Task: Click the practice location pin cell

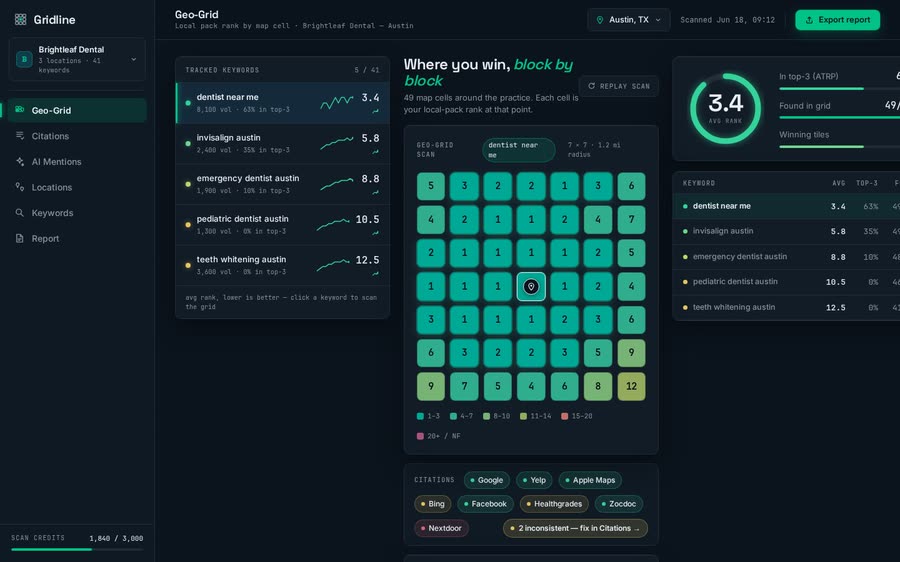Action: tap(531, 286)
